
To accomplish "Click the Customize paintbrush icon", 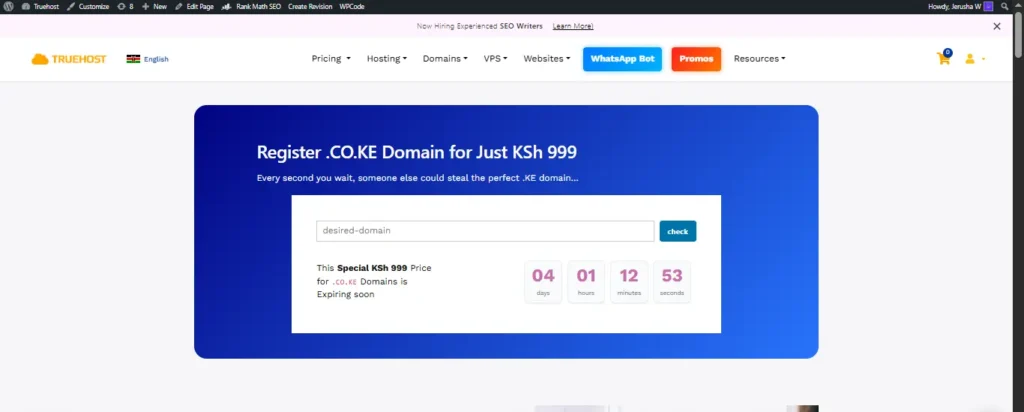I will [71, 7].
